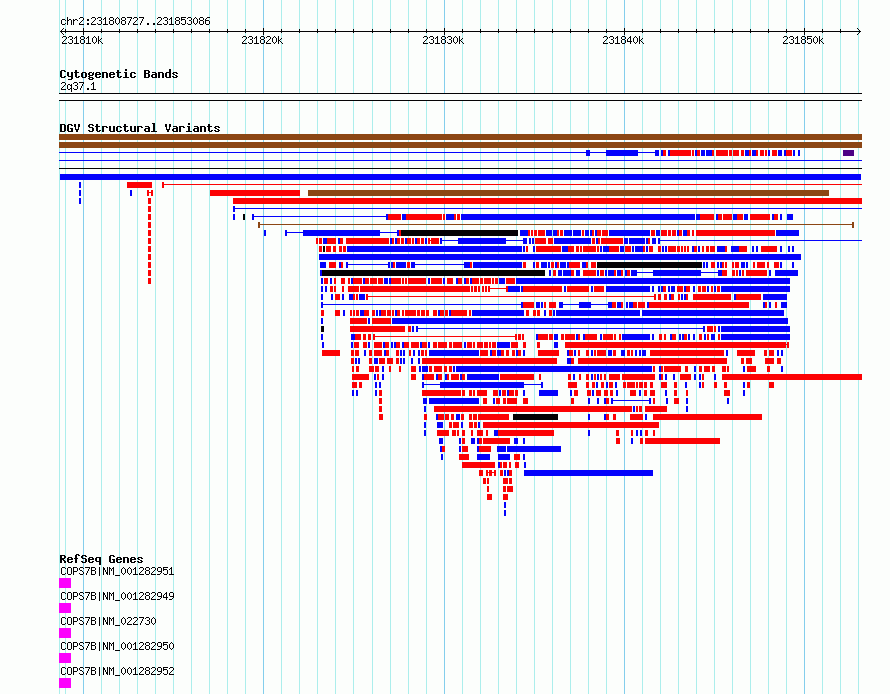
Task: Click magenta exon box under NM_001282951
Action: point(65,583)
